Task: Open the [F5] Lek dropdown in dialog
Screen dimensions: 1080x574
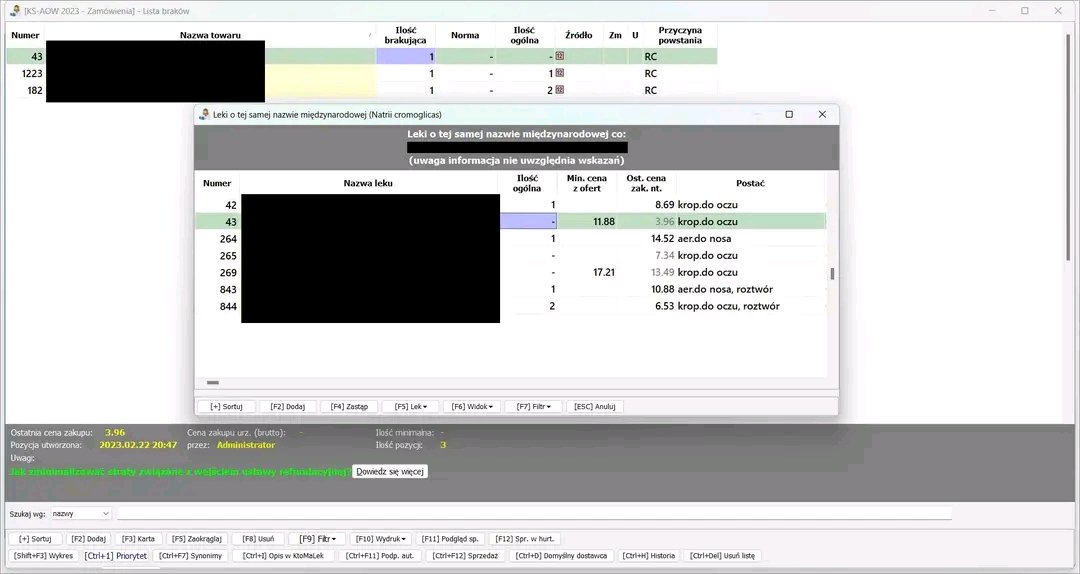Action: coord(410,407)
